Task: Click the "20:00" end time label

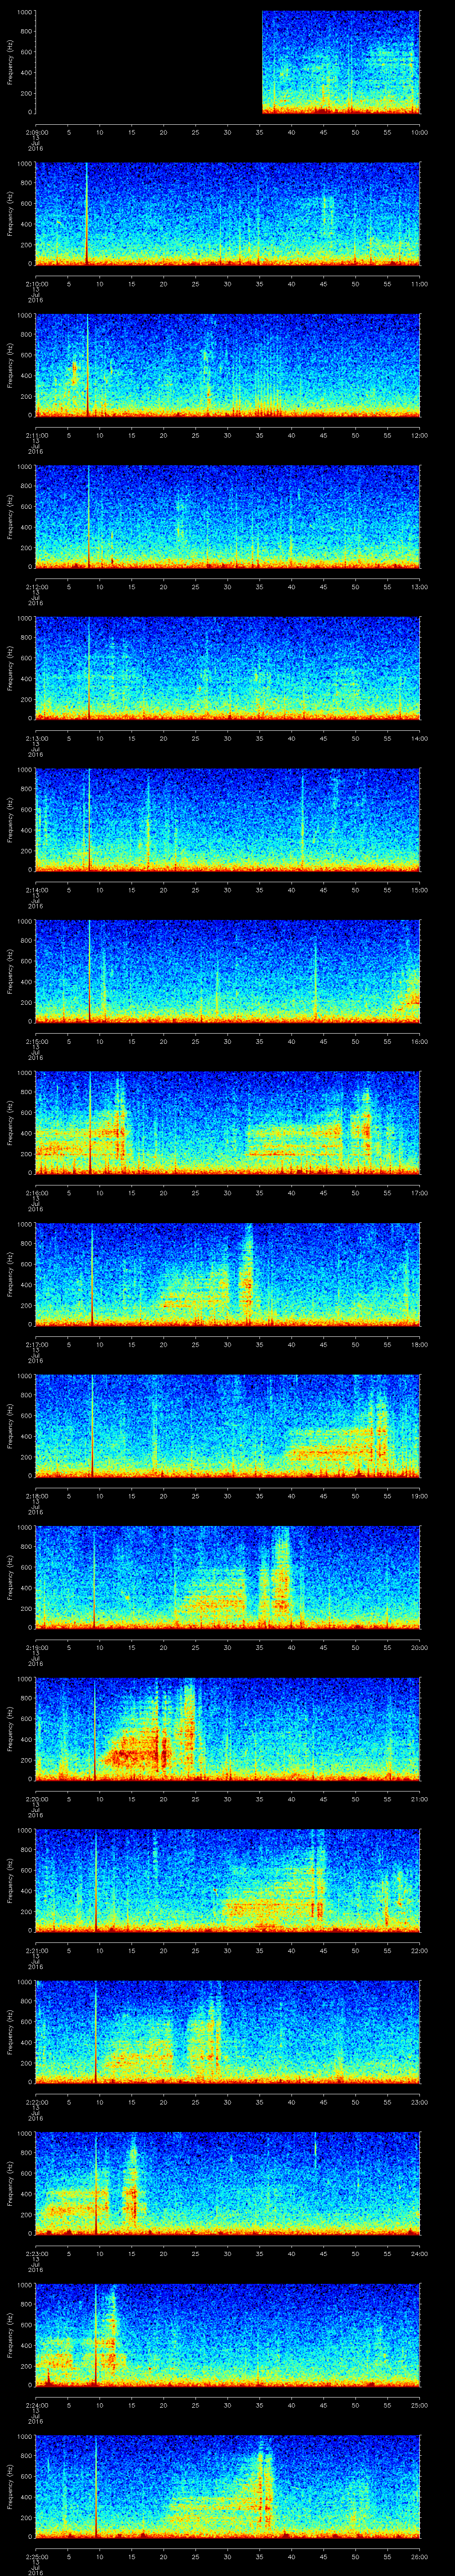Action: click(x=419, y=1647)
